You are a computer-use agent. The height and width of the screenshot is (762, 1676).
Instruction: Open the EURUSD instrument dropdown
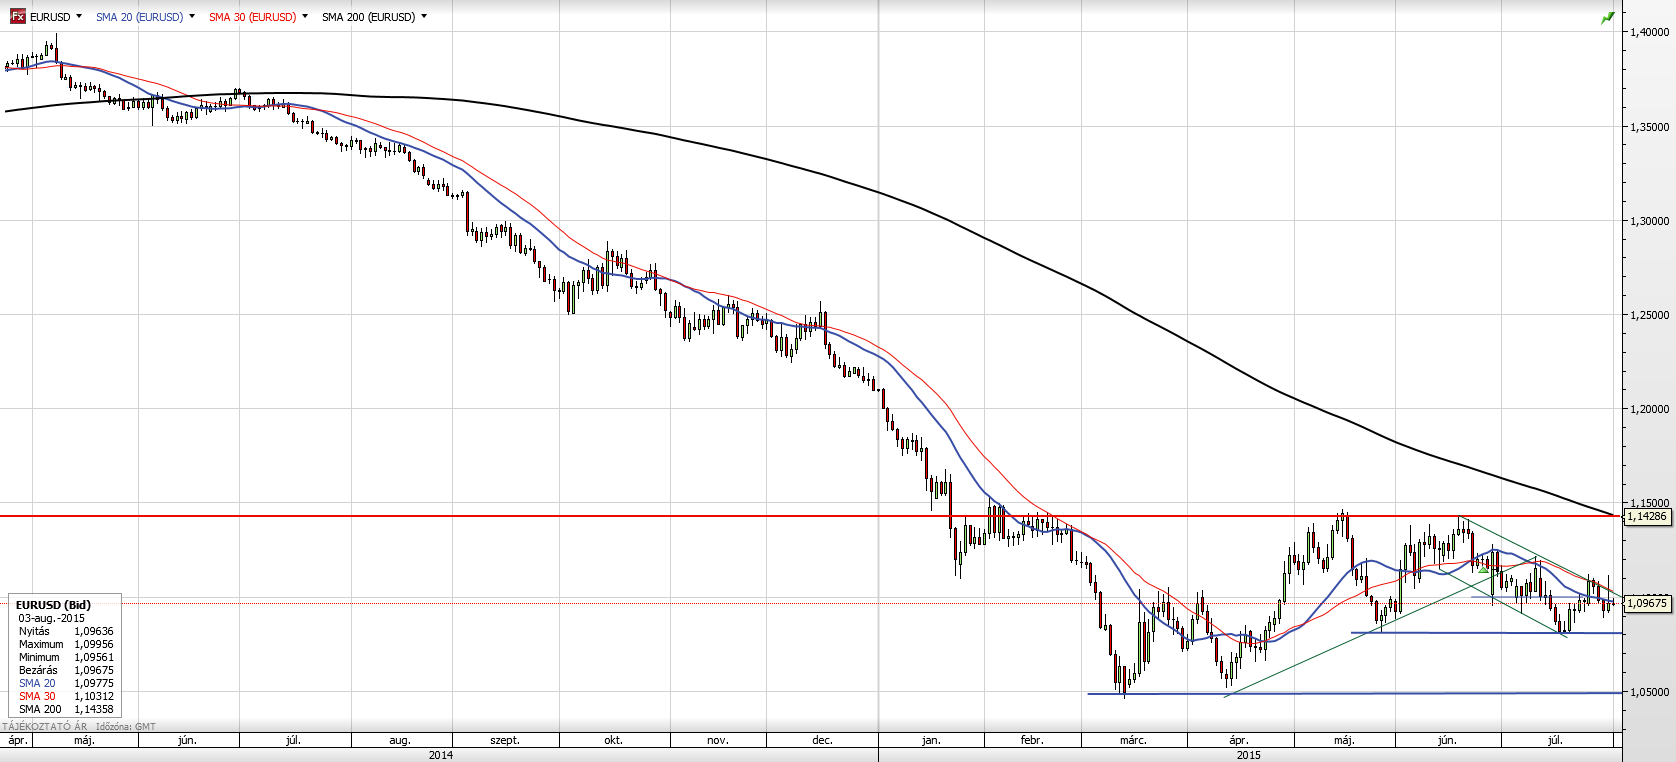click(x=79, y=16)
